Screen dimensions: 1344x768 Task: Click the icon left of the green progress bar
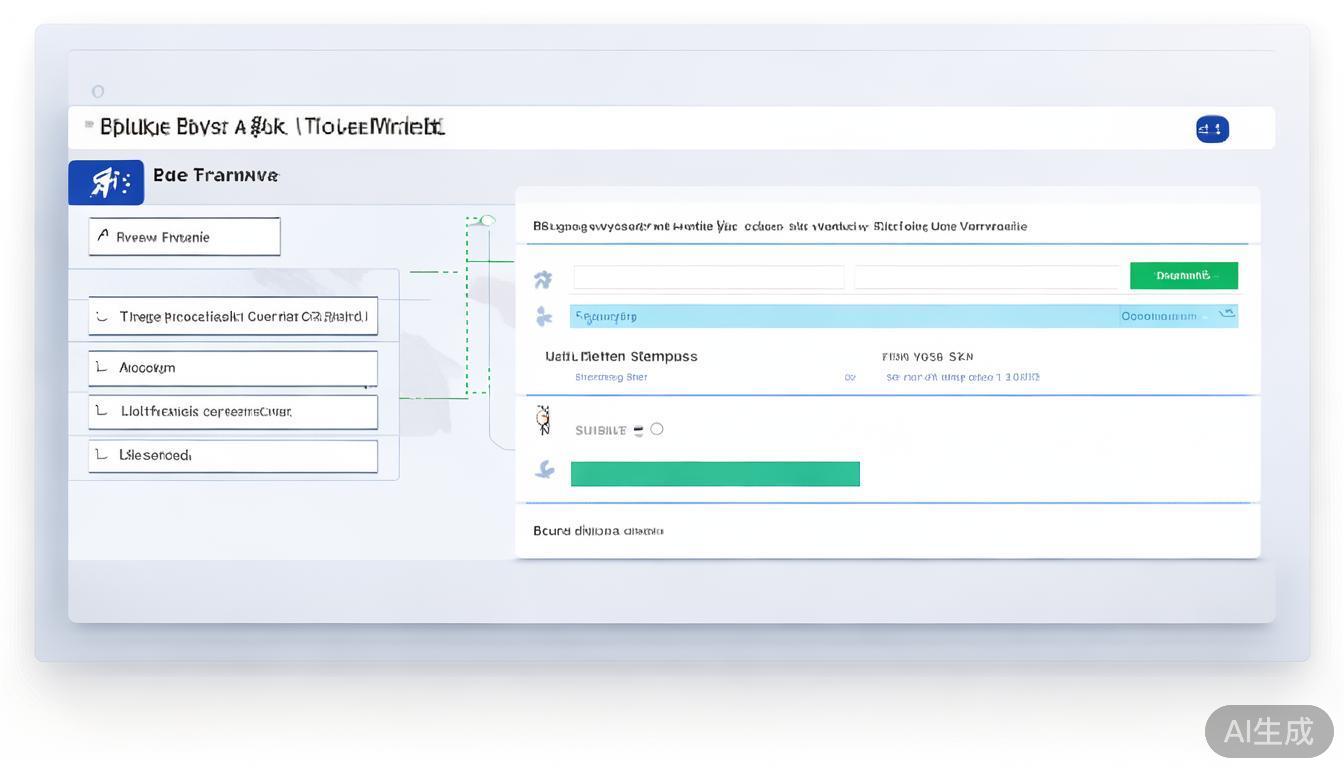pos(544,469)
